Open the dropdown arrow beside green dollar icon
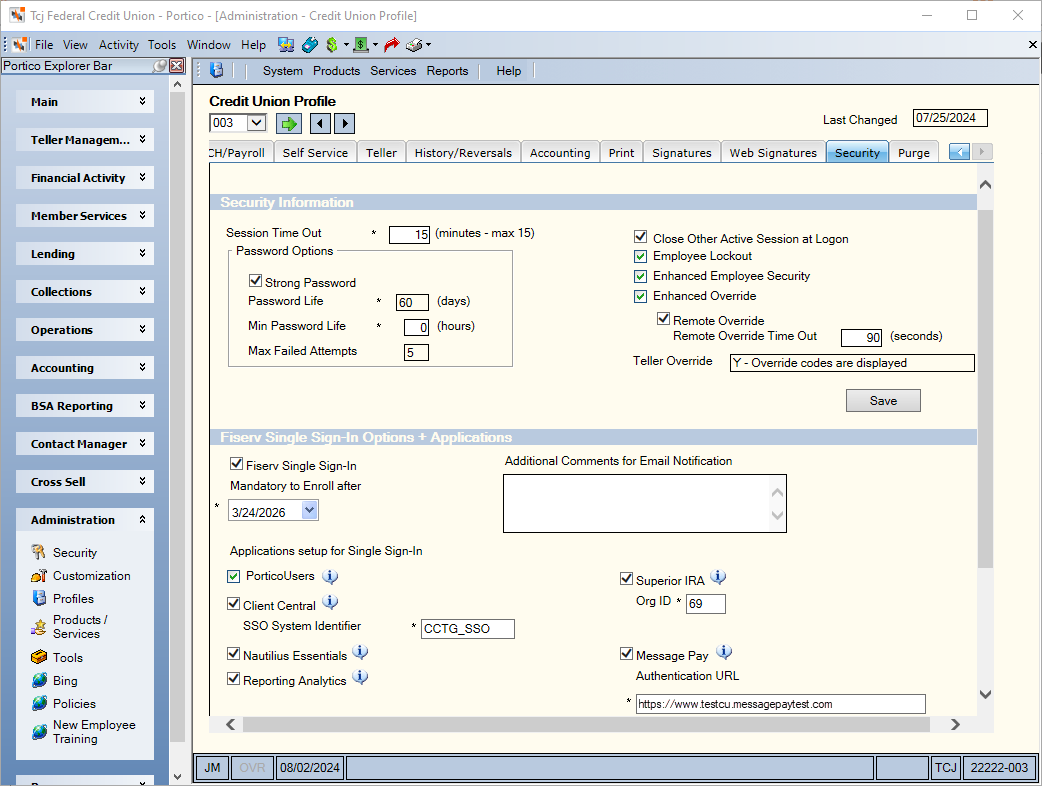The image size is (1042, 786). 346,45
